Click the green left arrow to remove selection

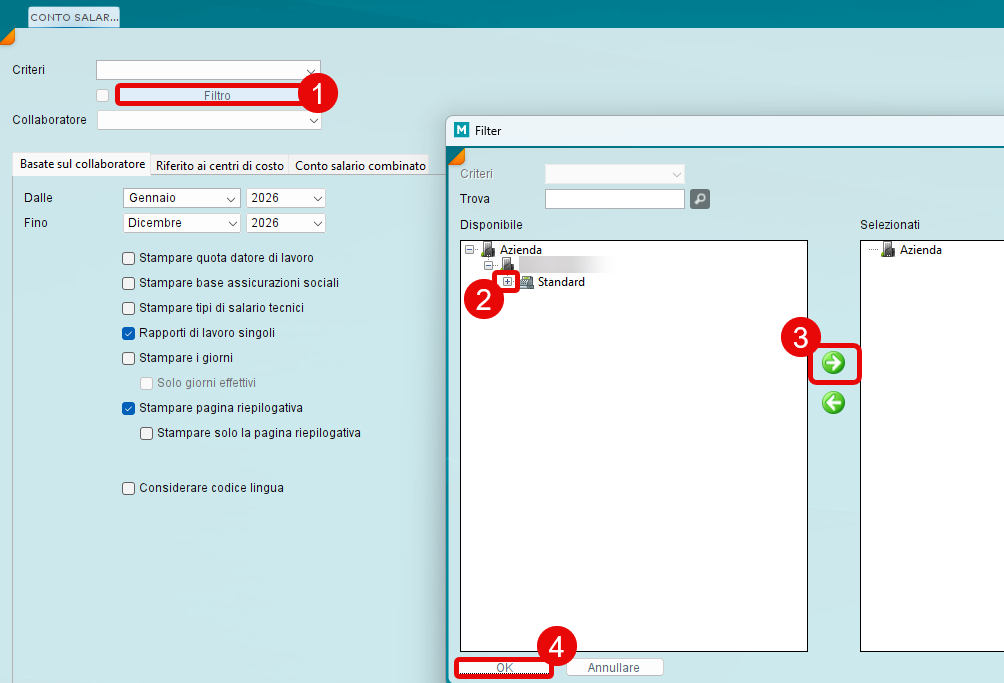[833, 402]
